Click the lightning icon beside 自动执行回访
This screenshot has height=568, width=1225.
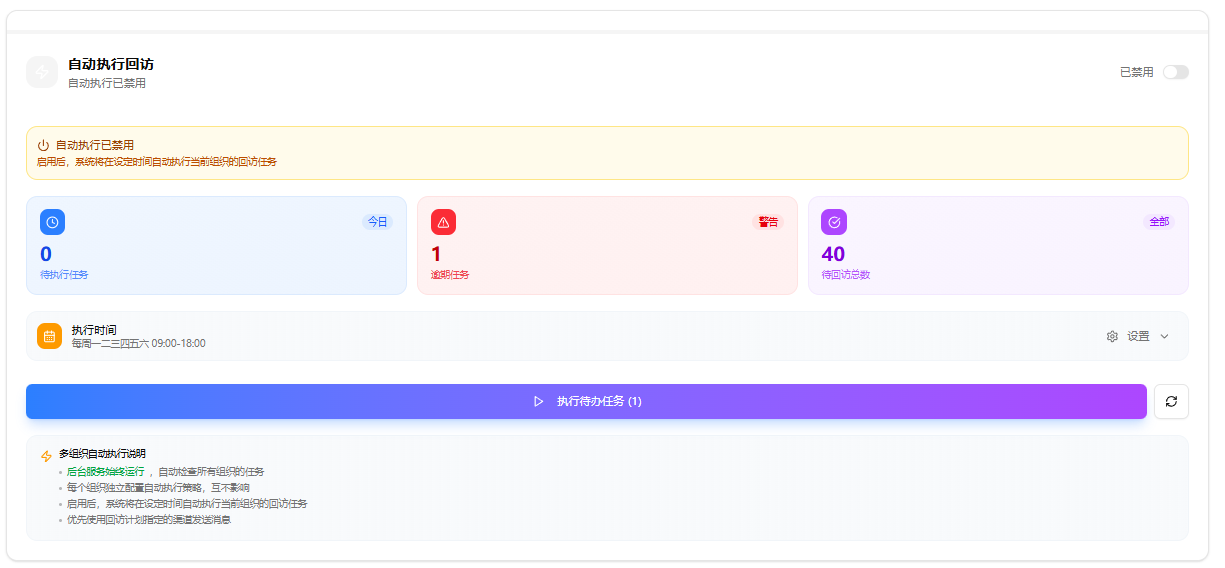click(42, 72)
